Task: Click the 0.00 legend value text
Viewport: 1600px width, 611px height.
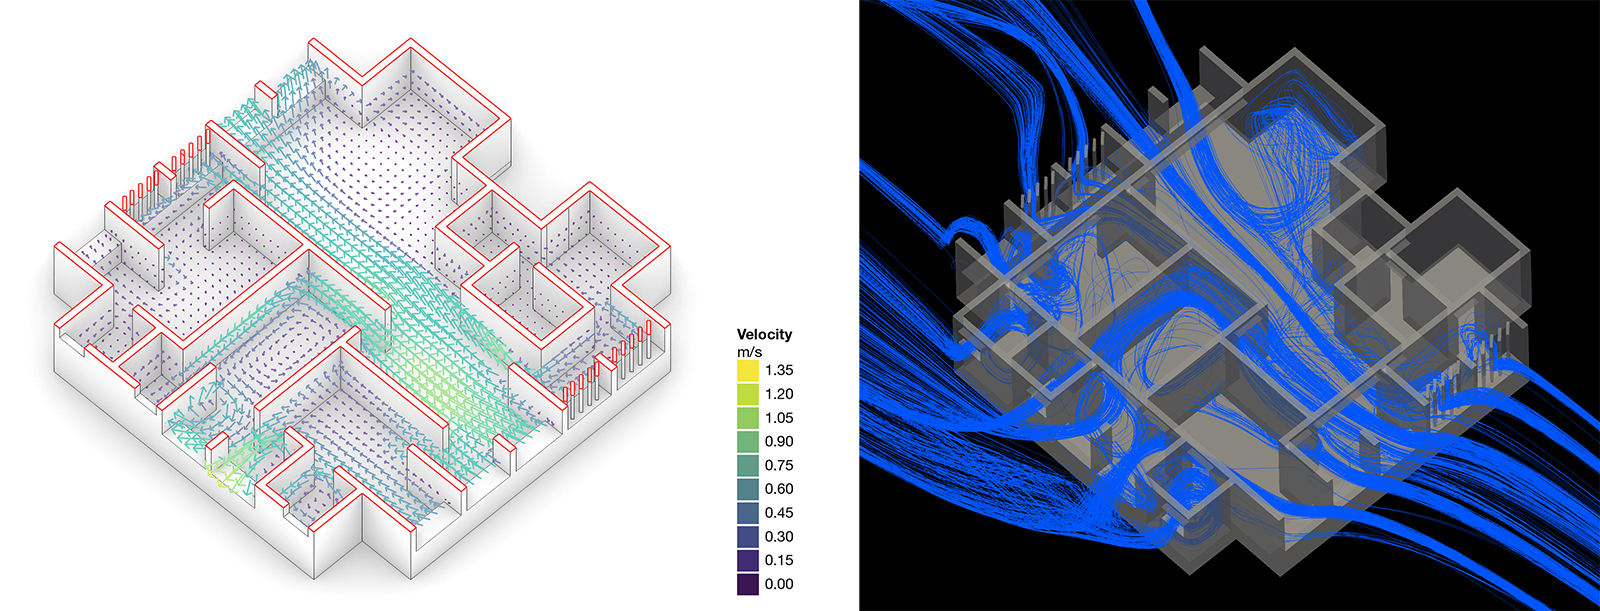Action: pyautogui.click(x=779, y=584)
